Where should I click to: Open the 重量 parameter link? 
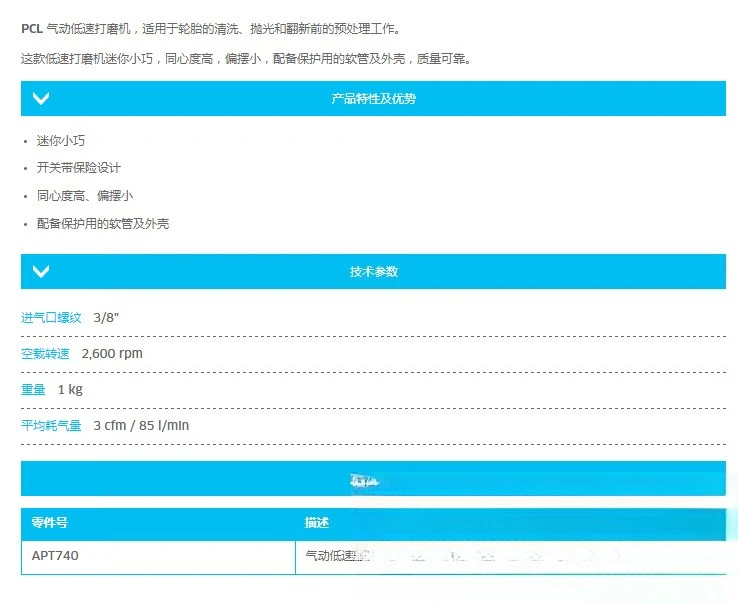coord(33,389)
